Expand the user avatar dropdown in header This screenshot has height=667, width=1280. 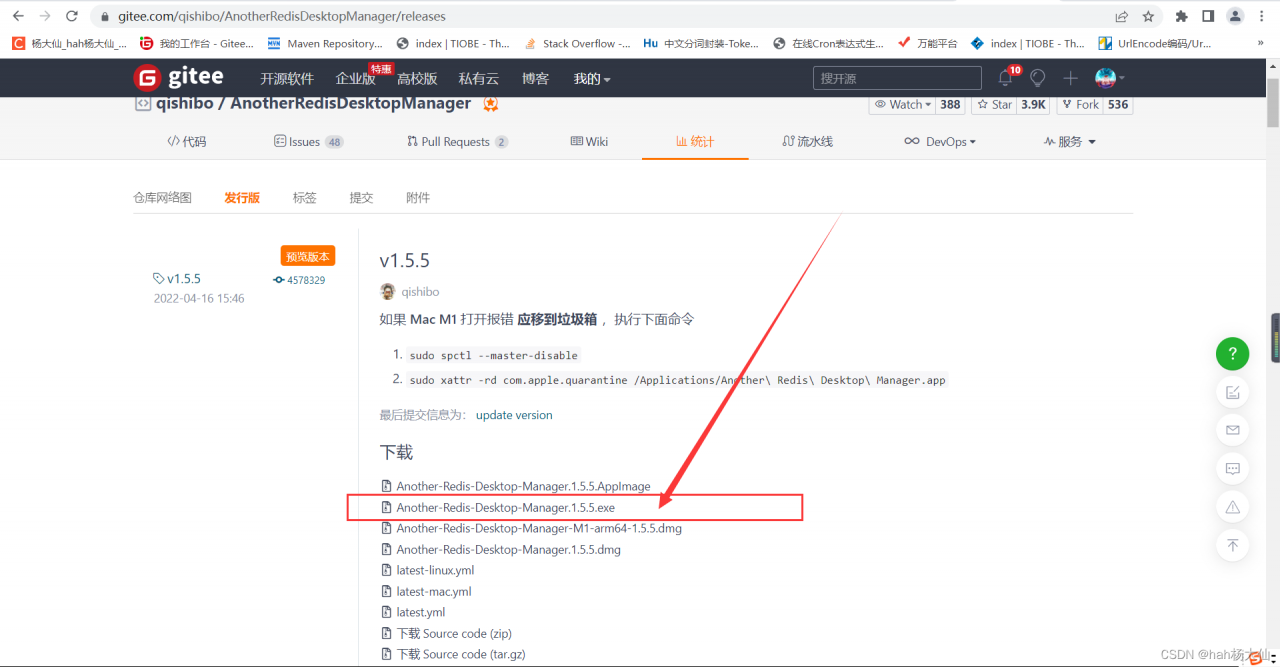click(x=1110, y=77)
